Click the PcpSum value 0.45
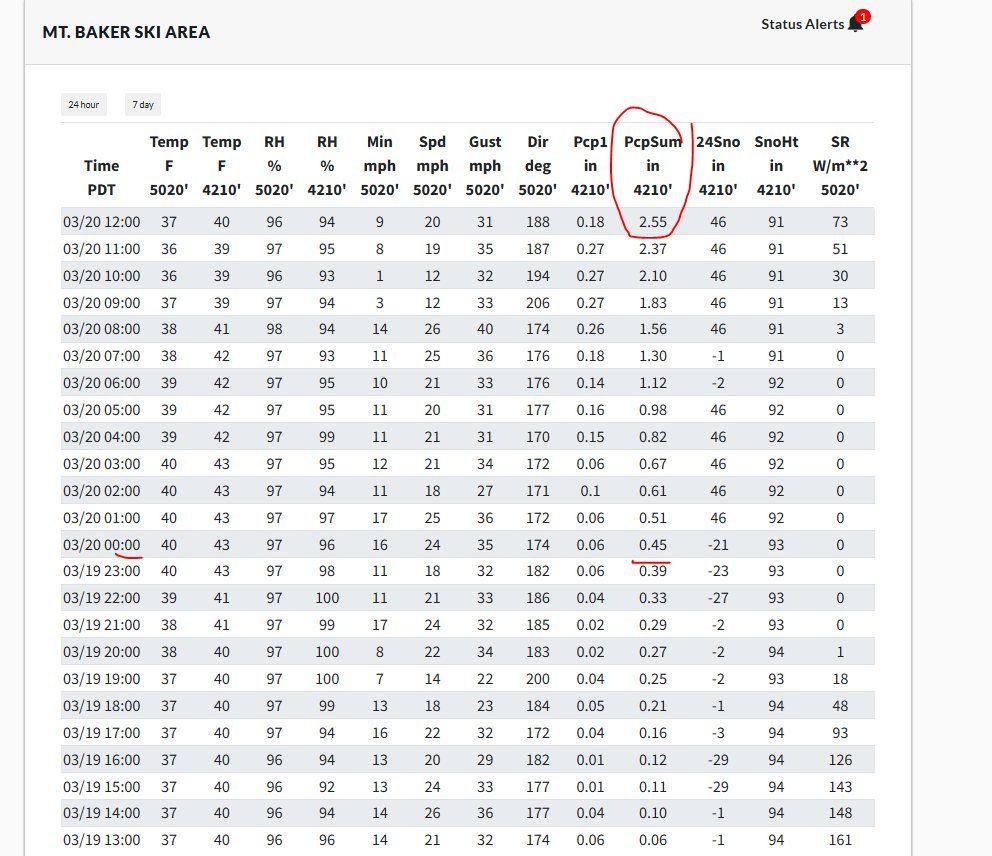The height and width of the screenshot is (856, 992). click(x=652, y=545)
